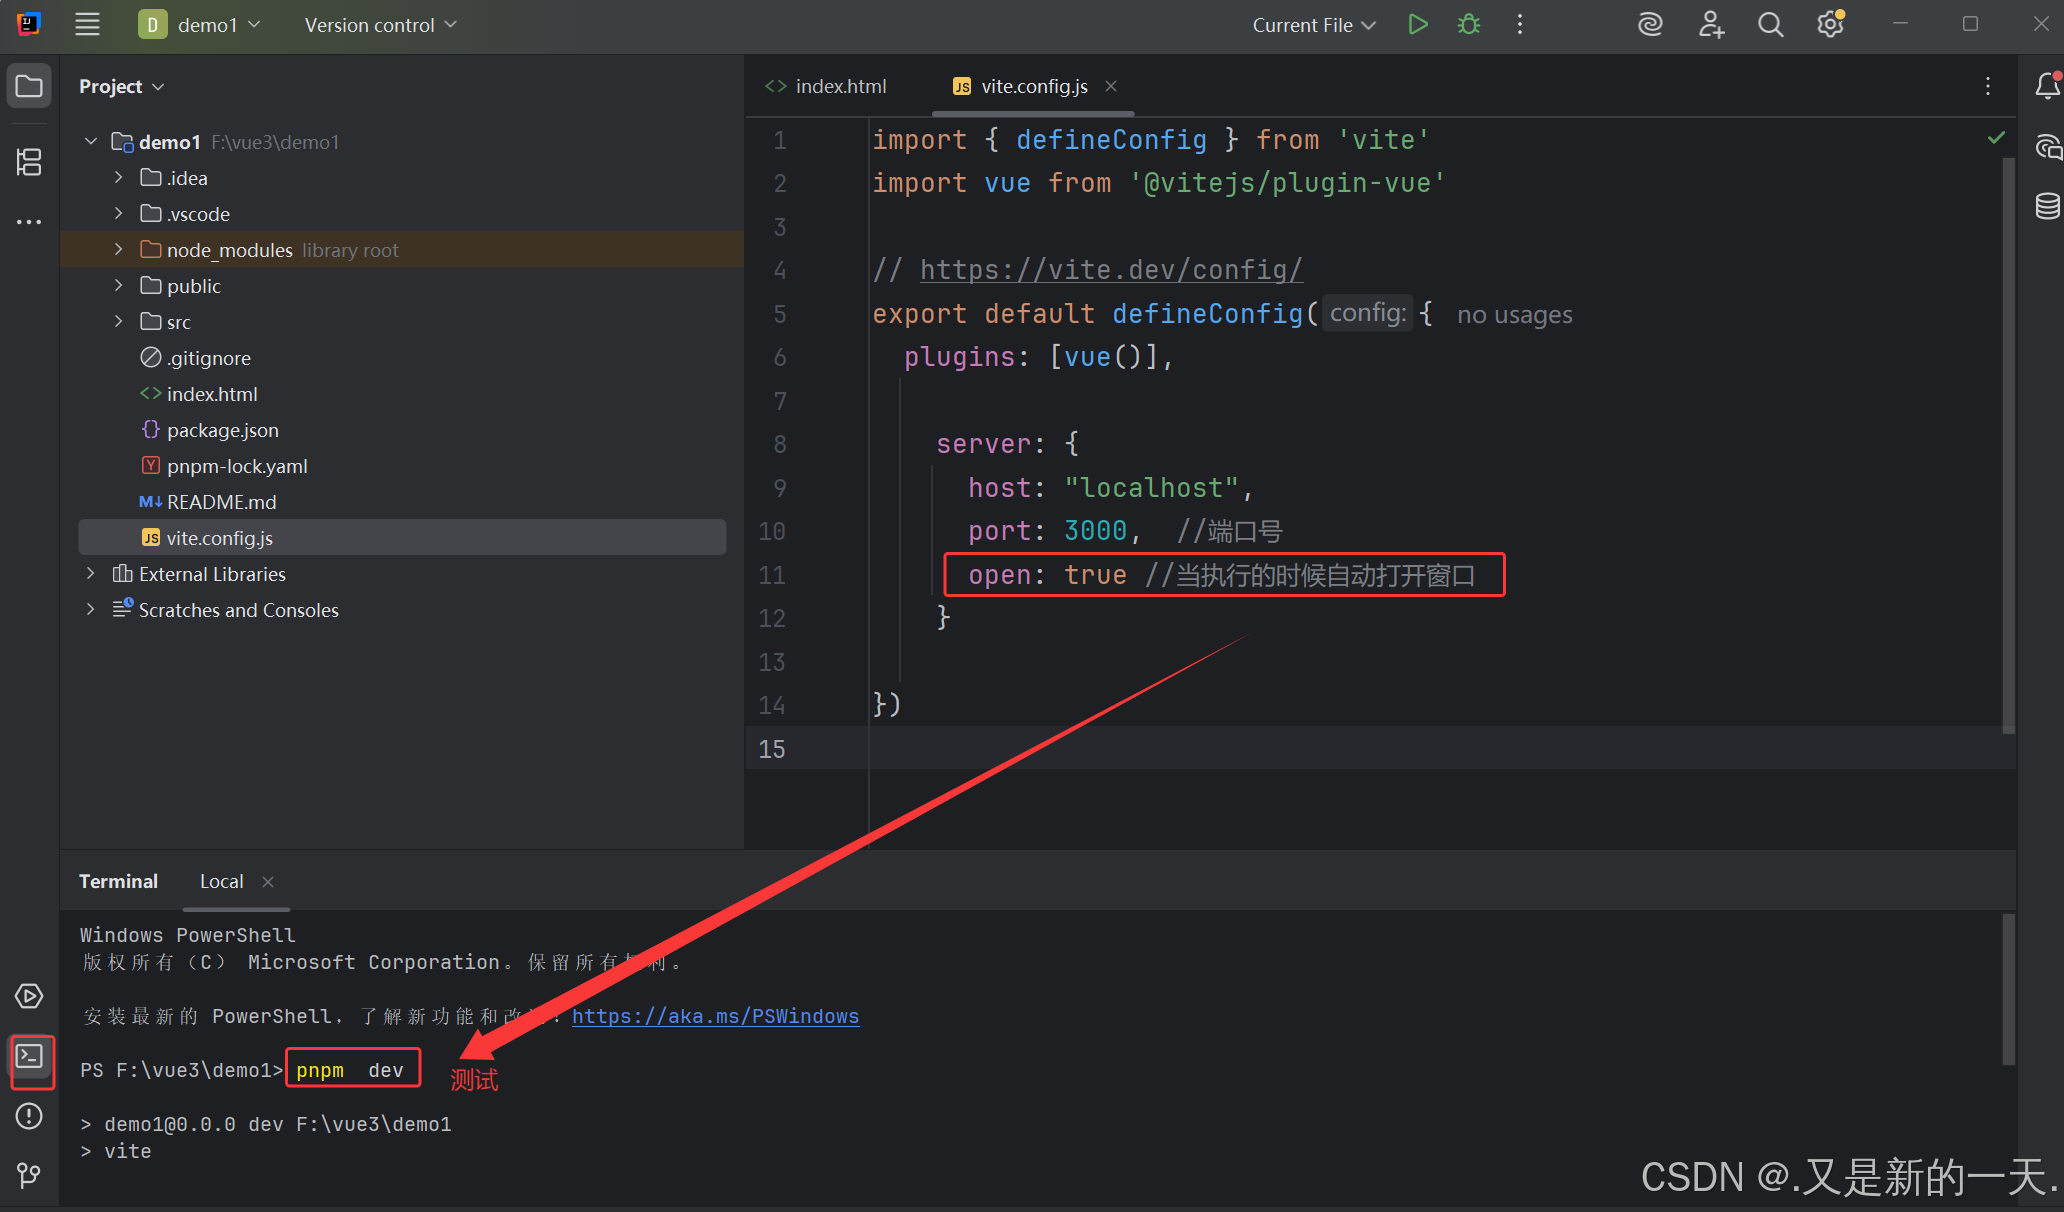Open the vite.dev/config link in comment
The width and height of the screenshot is (2064, 1212).
[x=1111, y=270]
